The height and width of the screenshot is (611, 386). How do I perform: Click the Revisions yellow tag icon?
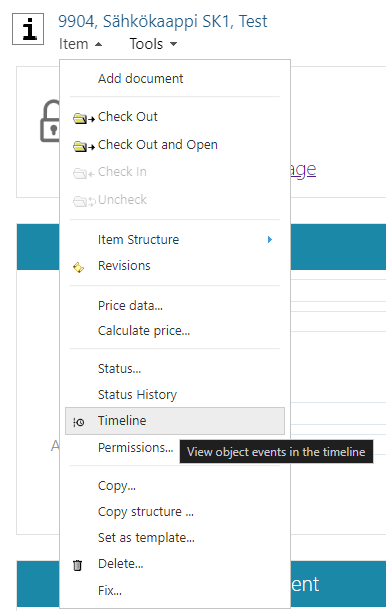click(x=79, y=267)
